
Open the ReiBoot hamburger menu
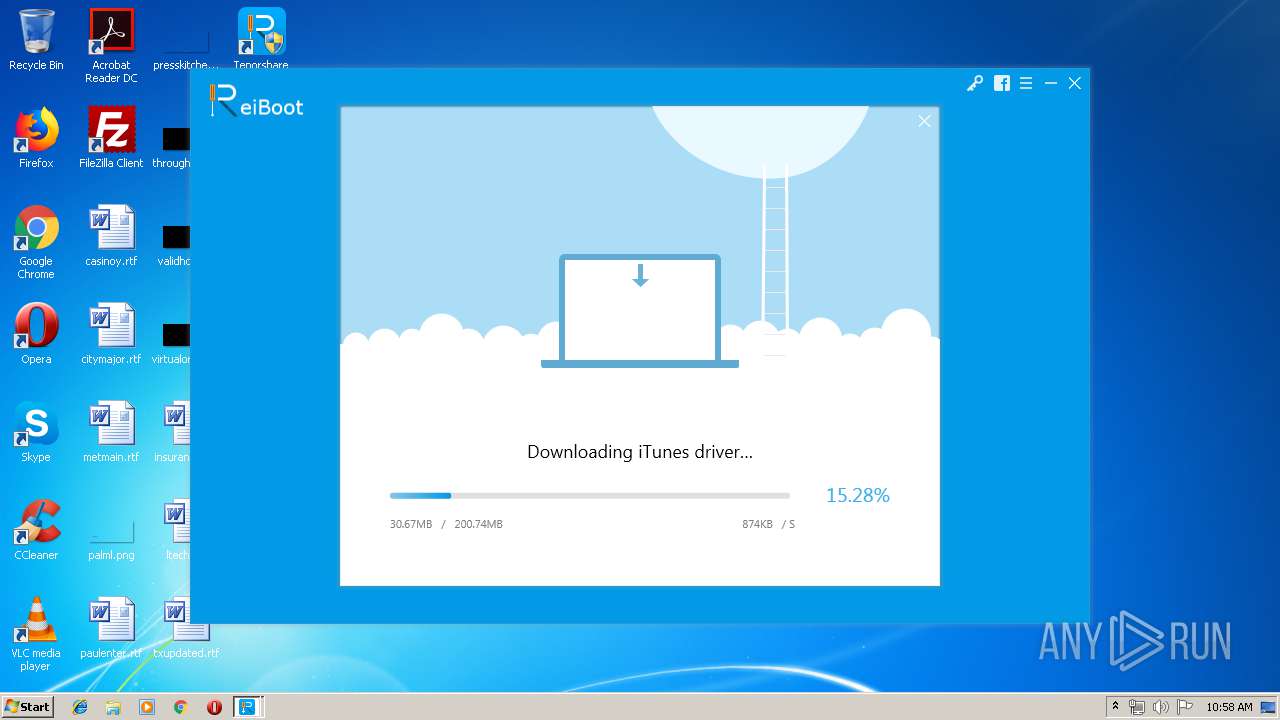pyautogui.click(x=1026, y=84)
